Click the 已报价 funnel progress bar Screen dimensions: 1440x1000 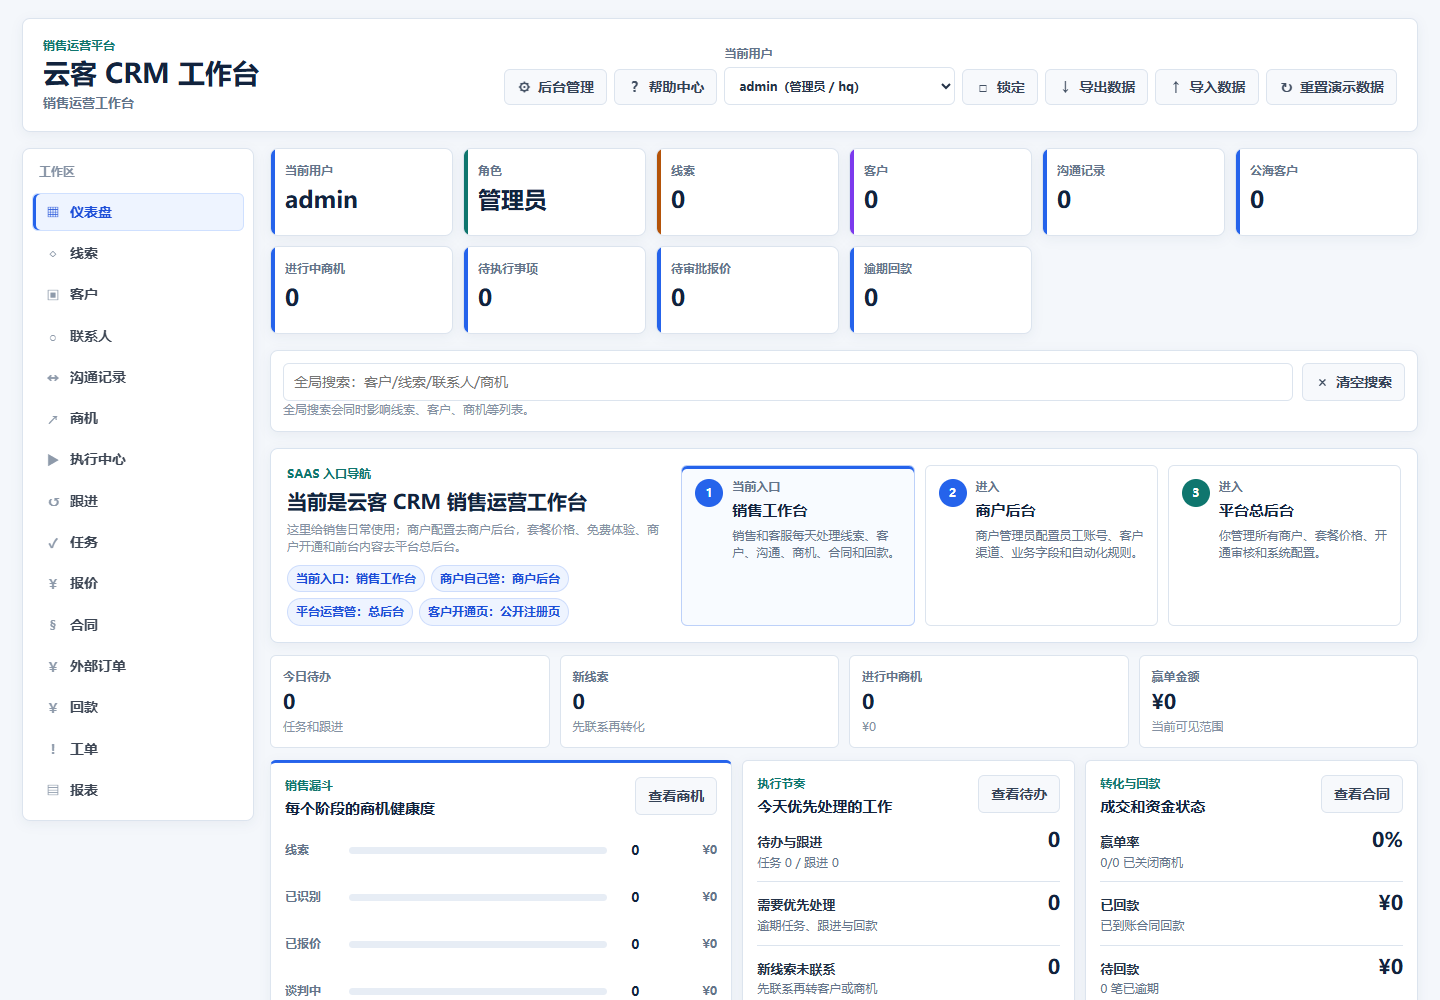pos(478,944)
